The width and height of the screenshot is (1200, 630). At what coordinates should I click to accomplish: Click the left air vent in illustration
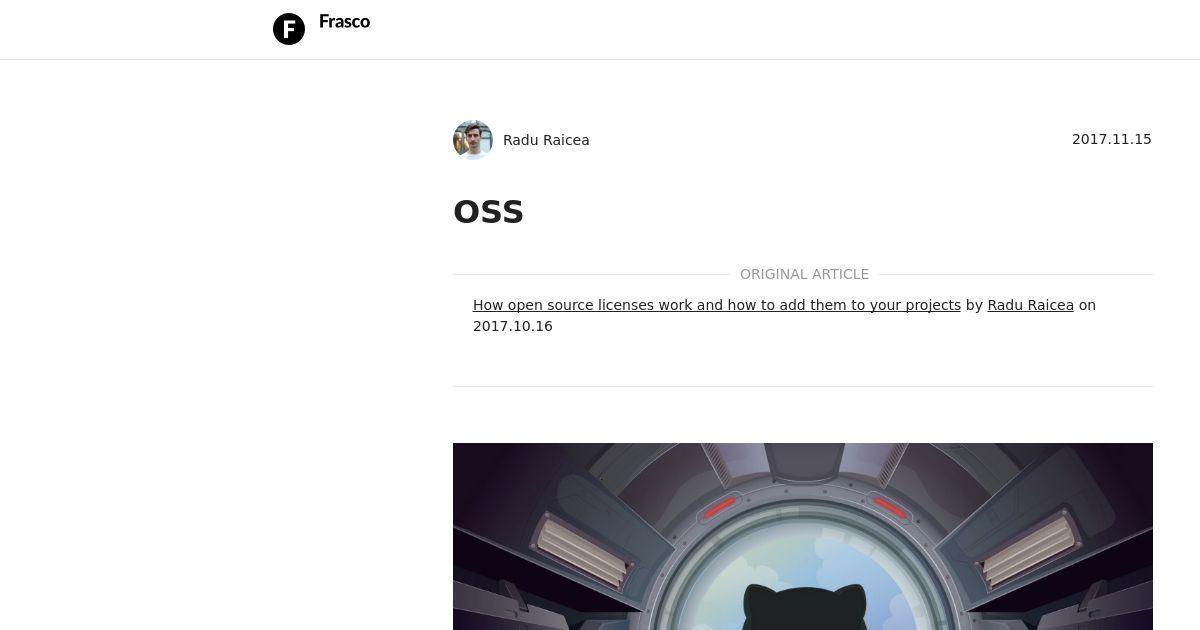click(582, 550)
